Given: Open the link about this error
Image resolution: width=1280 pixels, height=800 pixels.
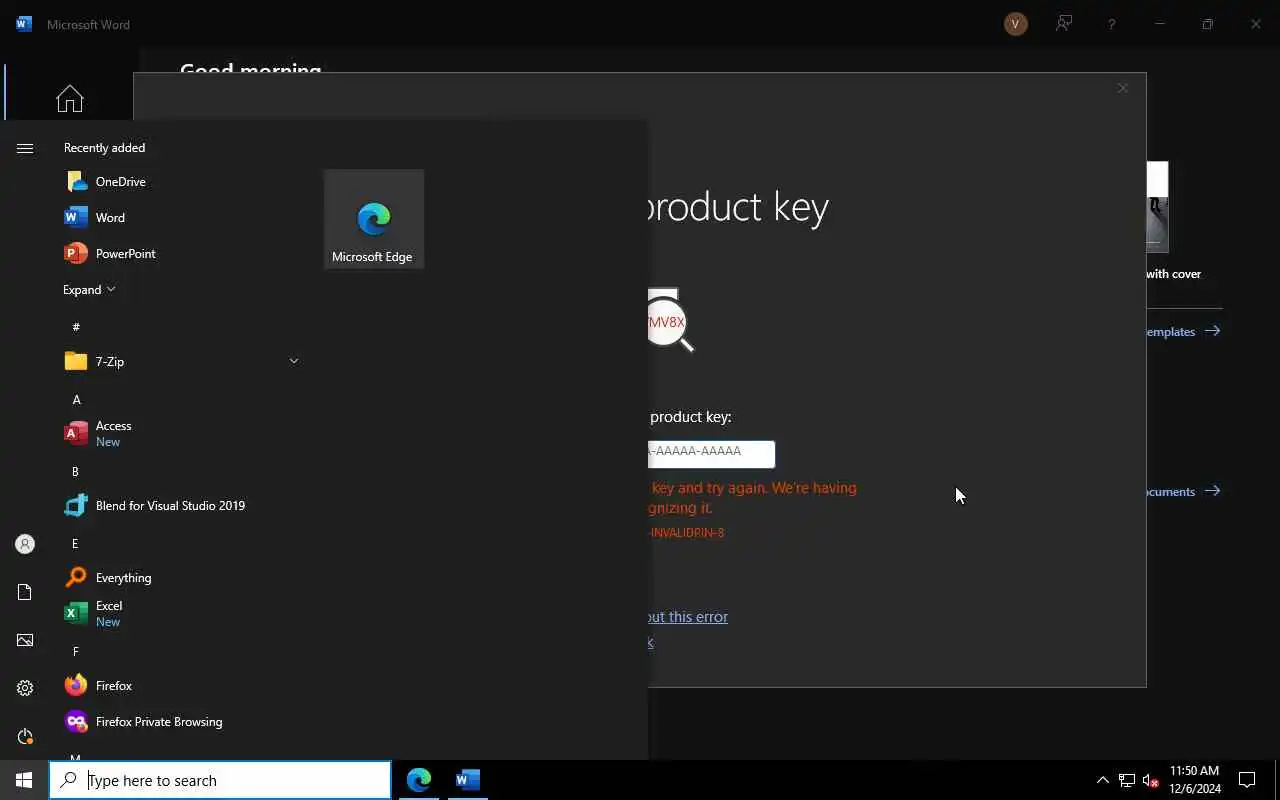Looking at the screenshot, I should [x=688, y=616].
